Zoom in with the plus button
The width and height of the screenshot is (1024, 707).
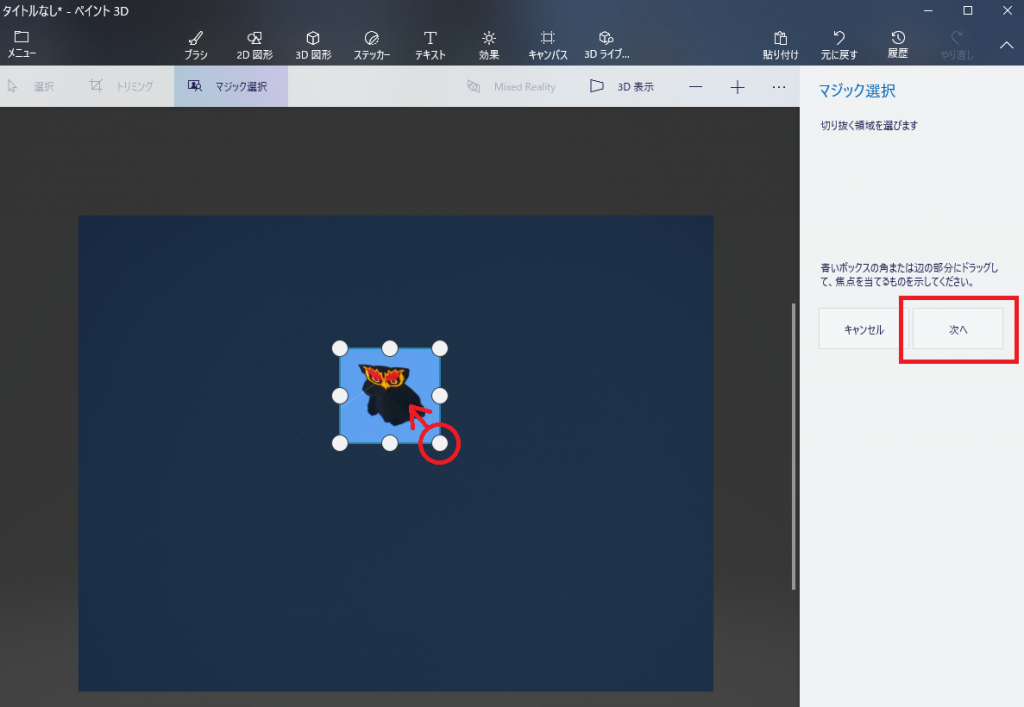(x=737, y=87)
